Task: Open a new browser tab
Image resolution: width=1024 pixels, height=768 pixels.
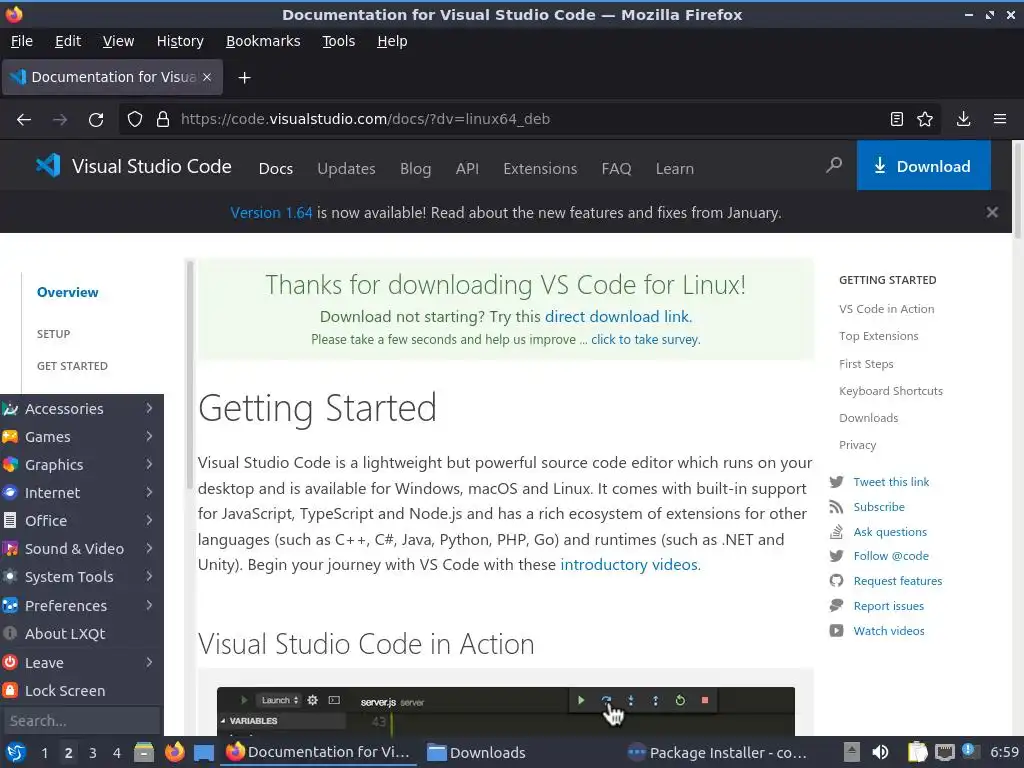Action: click(x=244, y=78)
